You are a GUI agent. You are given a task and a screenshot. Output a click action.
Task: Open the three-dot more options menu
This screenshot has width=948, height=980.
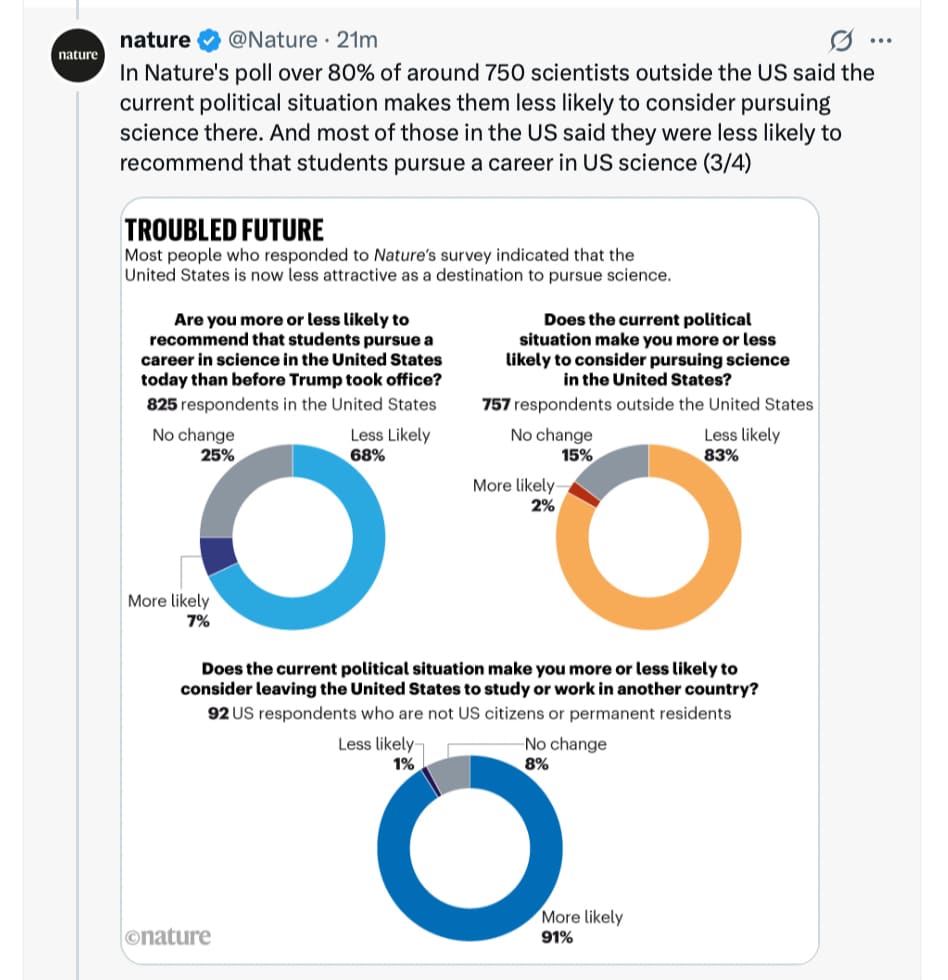click(881, 41)
